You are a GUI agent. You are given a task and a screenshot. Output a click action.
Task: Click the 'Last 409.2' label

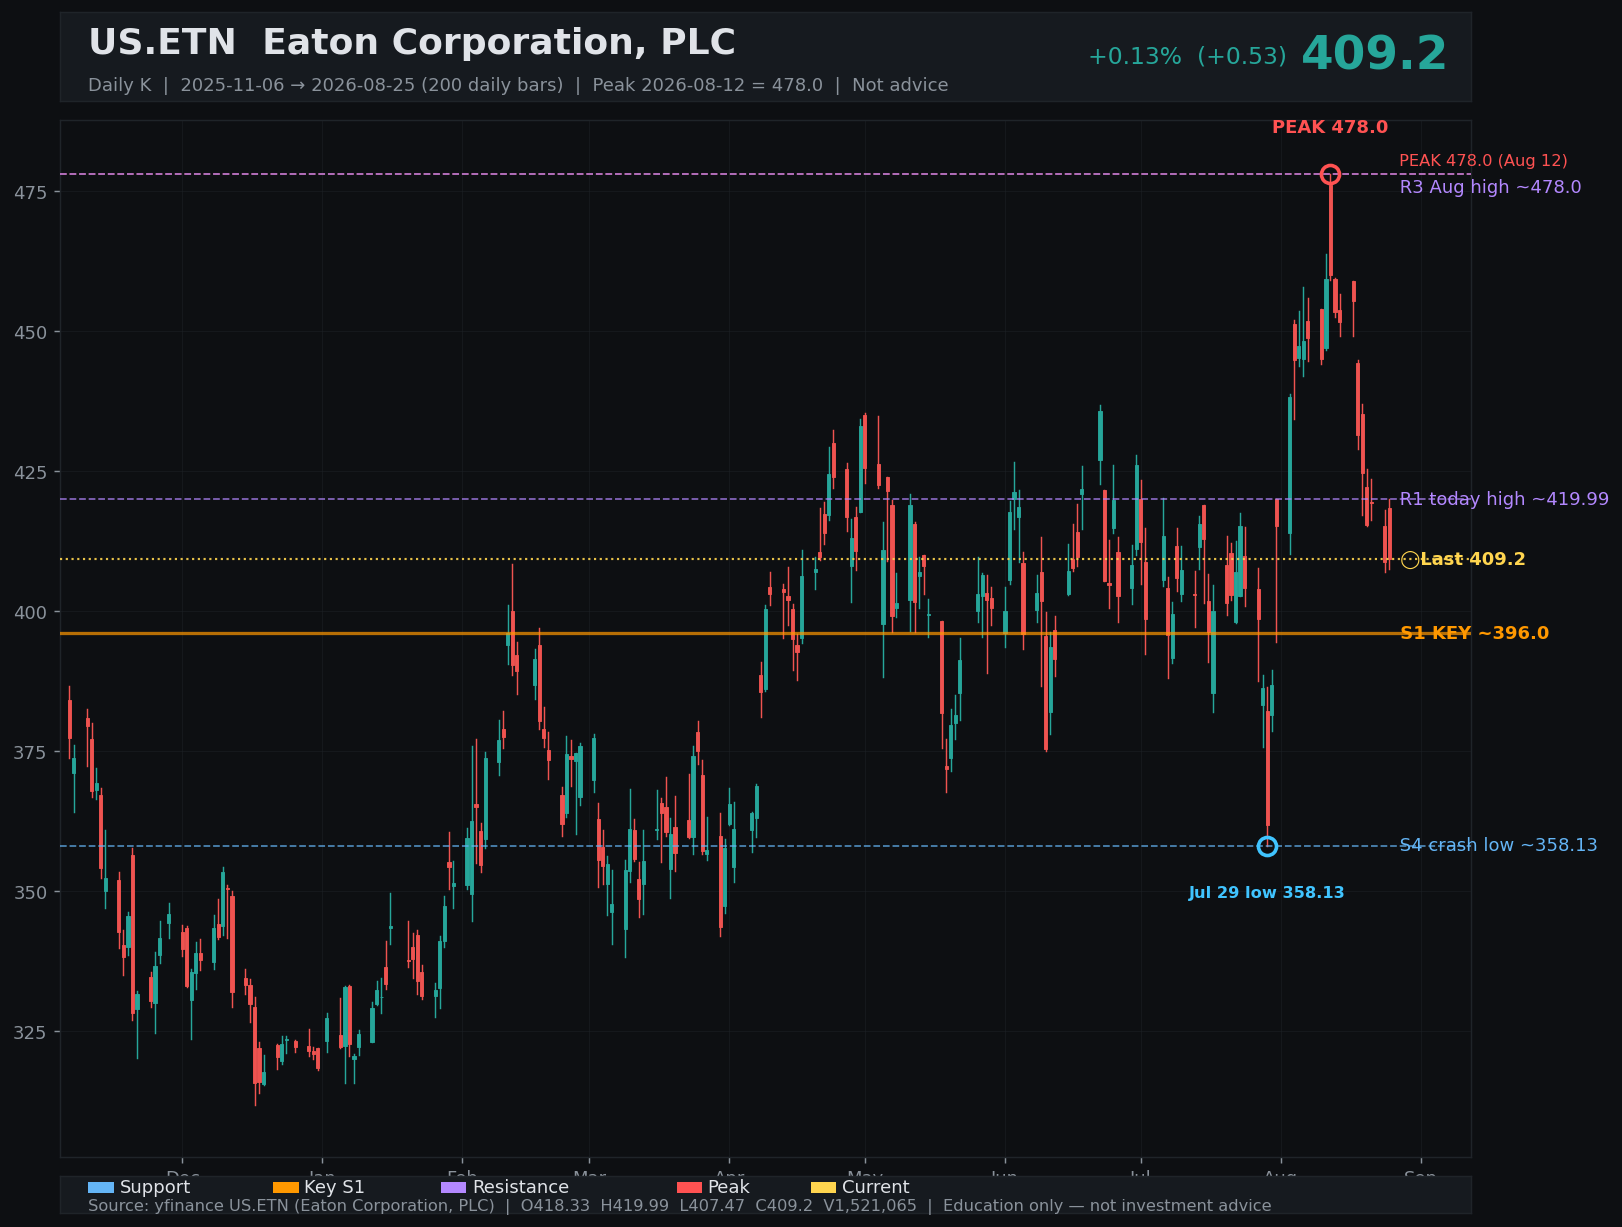pos(1473,560)
